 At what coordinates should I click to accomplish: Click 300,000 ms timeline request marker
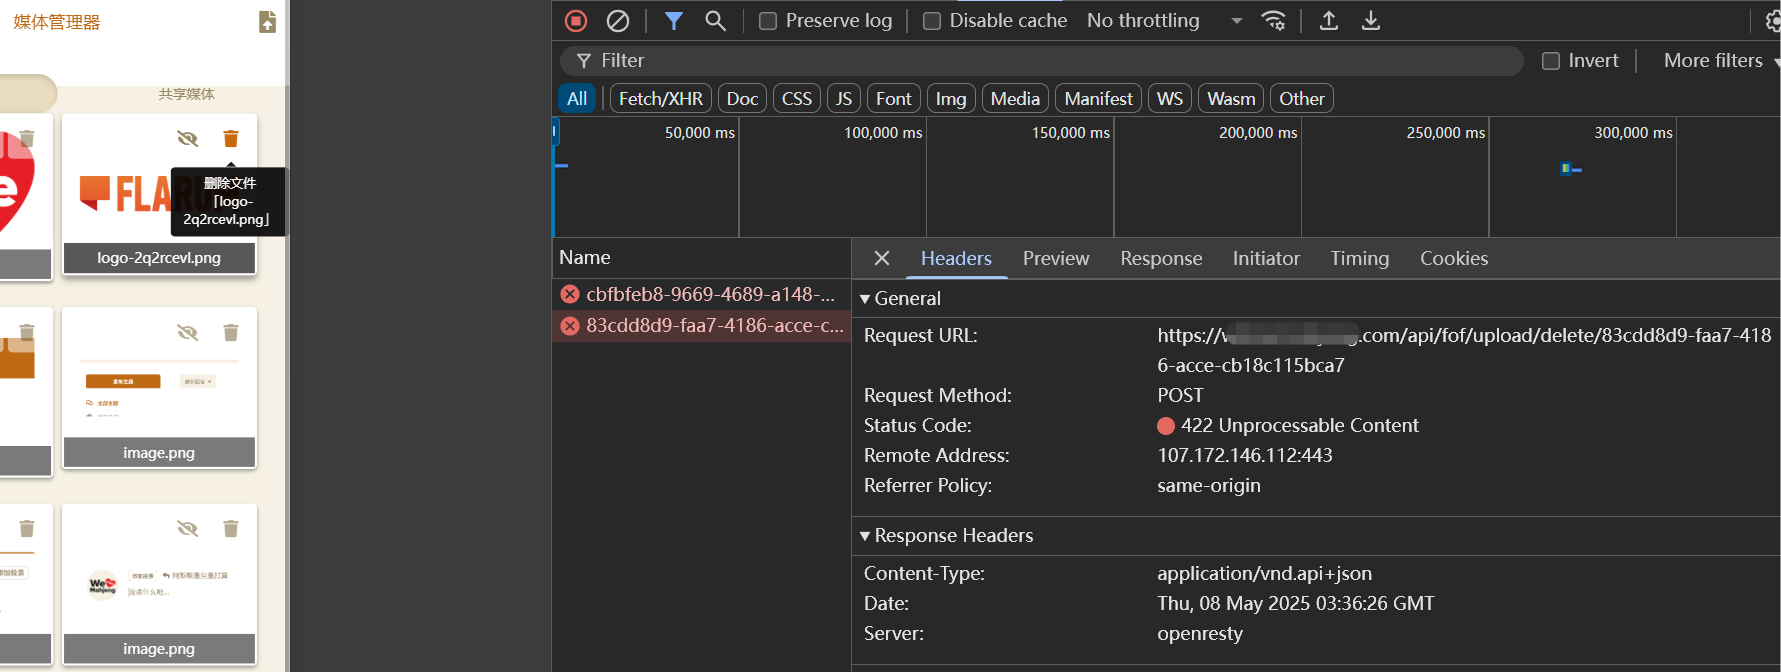[x=1570, y=169]
